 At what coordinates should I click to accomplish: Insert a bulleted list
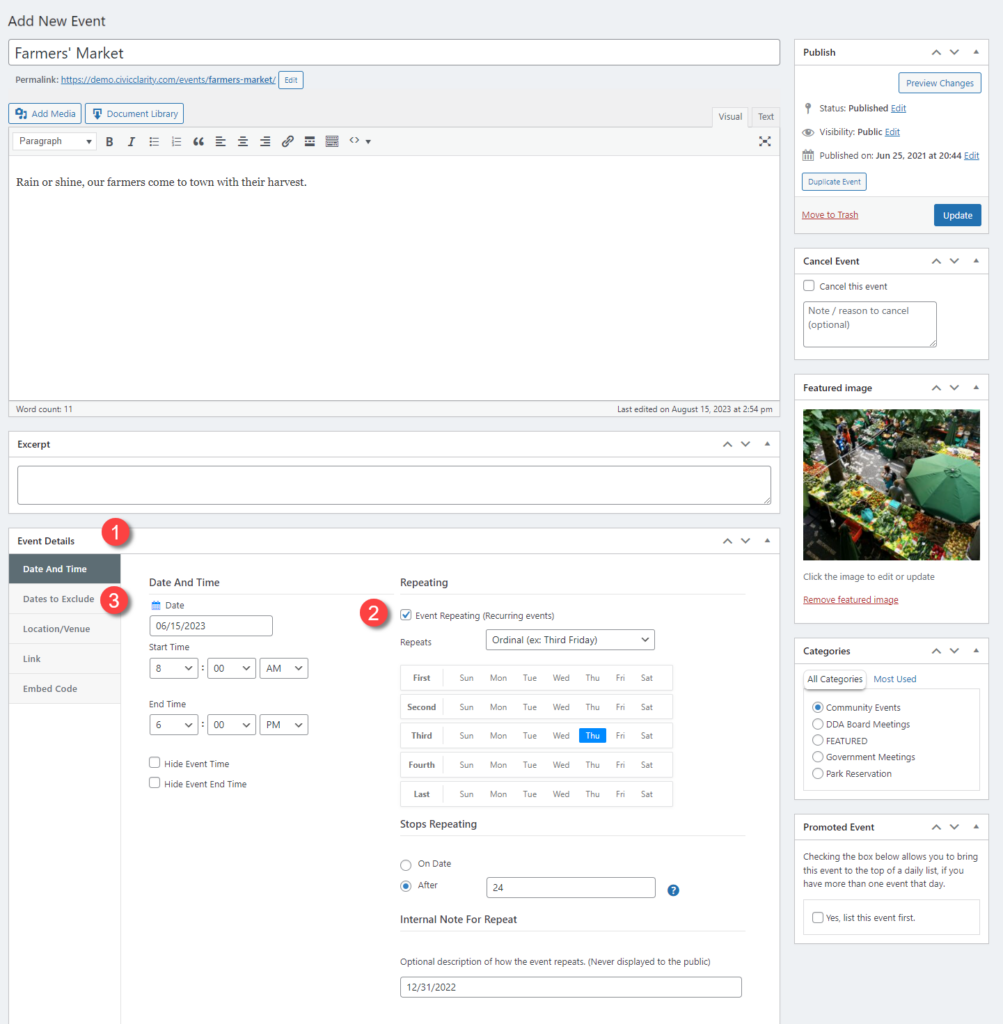(x=153, y=140)
